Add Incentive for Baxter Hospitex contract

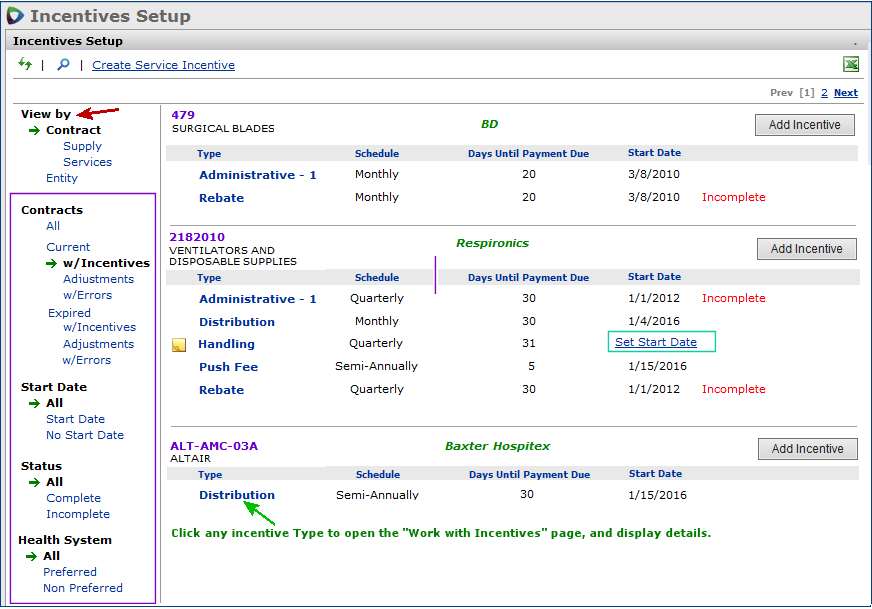pos(807,449)
